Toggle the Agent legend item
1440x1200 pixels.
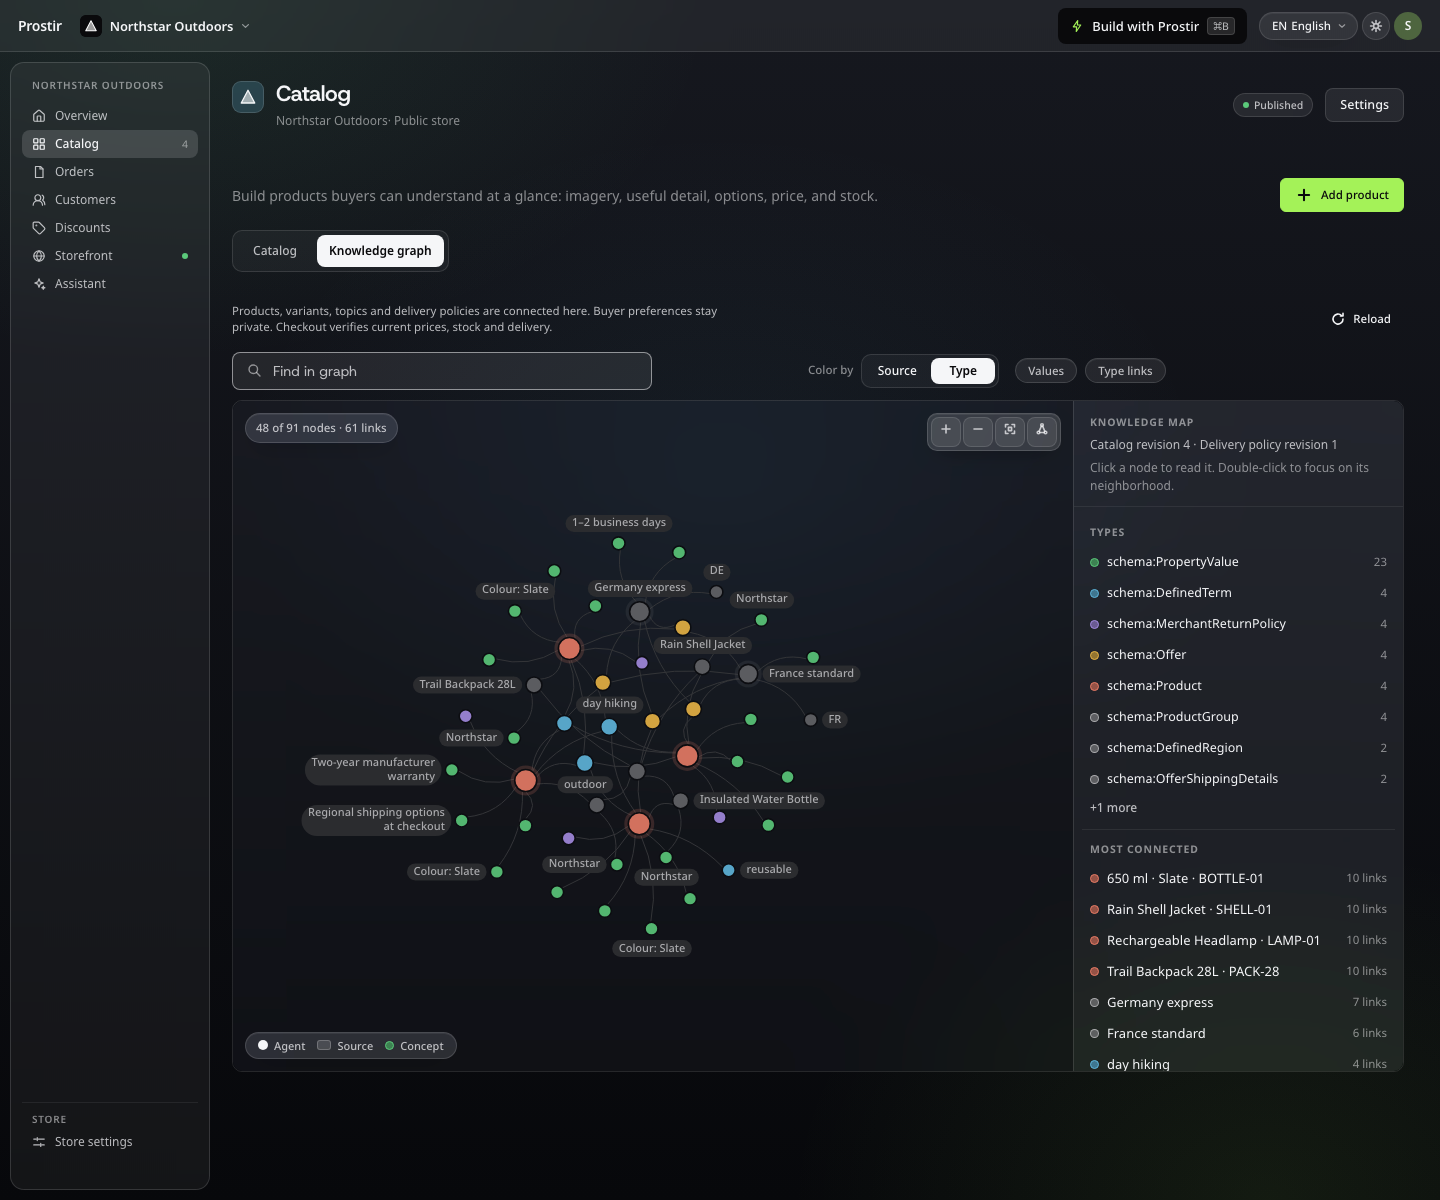pyautogui.click(x=282, y=1046)
